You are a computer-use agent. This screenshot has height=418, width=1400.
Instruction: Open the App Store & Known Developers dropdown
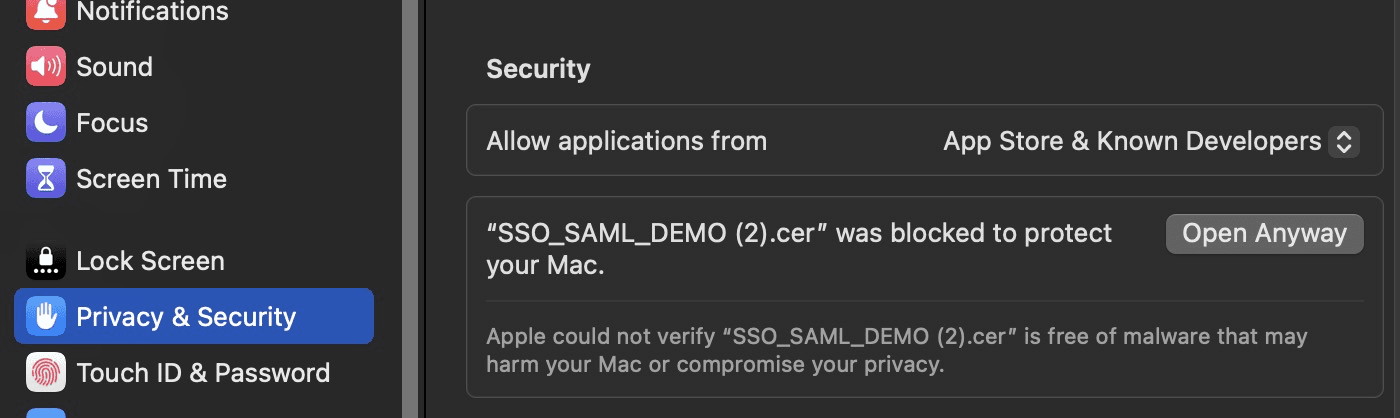(1132, 141)
